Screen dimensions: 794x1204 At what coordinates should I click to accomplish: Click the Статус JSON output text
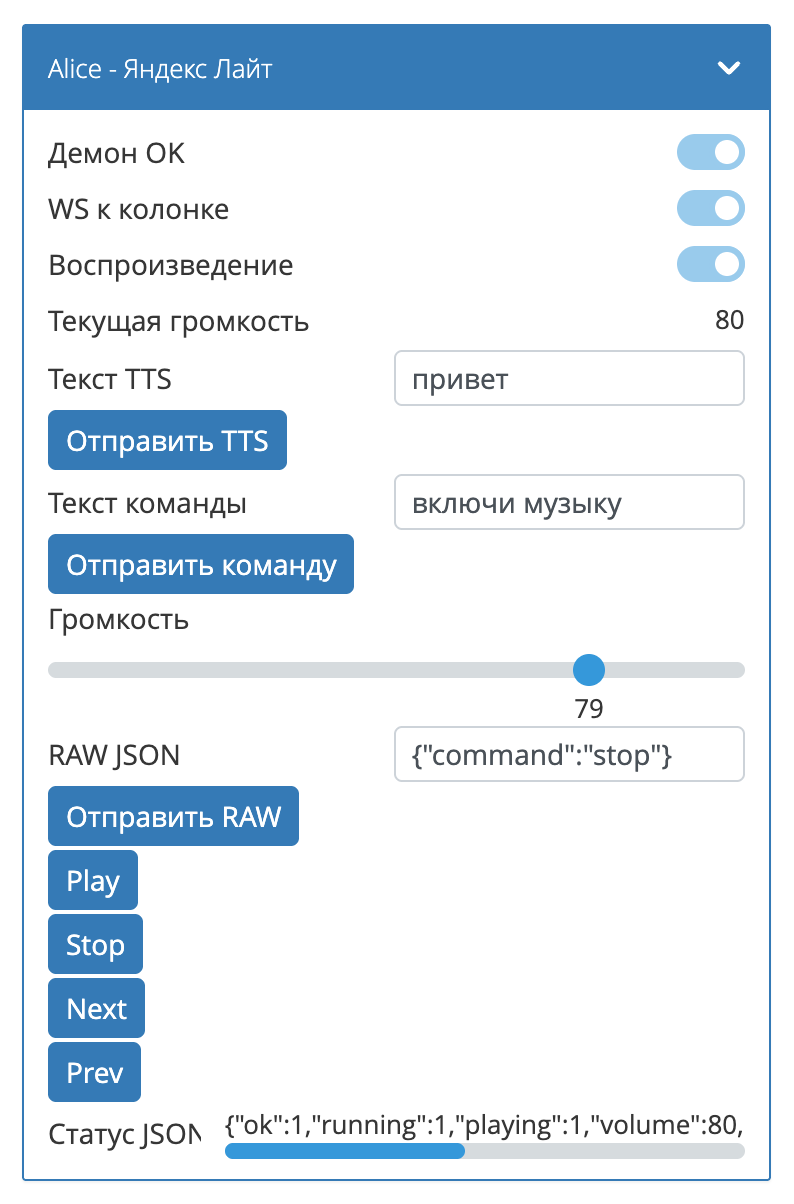click(x=484, y=1125)
